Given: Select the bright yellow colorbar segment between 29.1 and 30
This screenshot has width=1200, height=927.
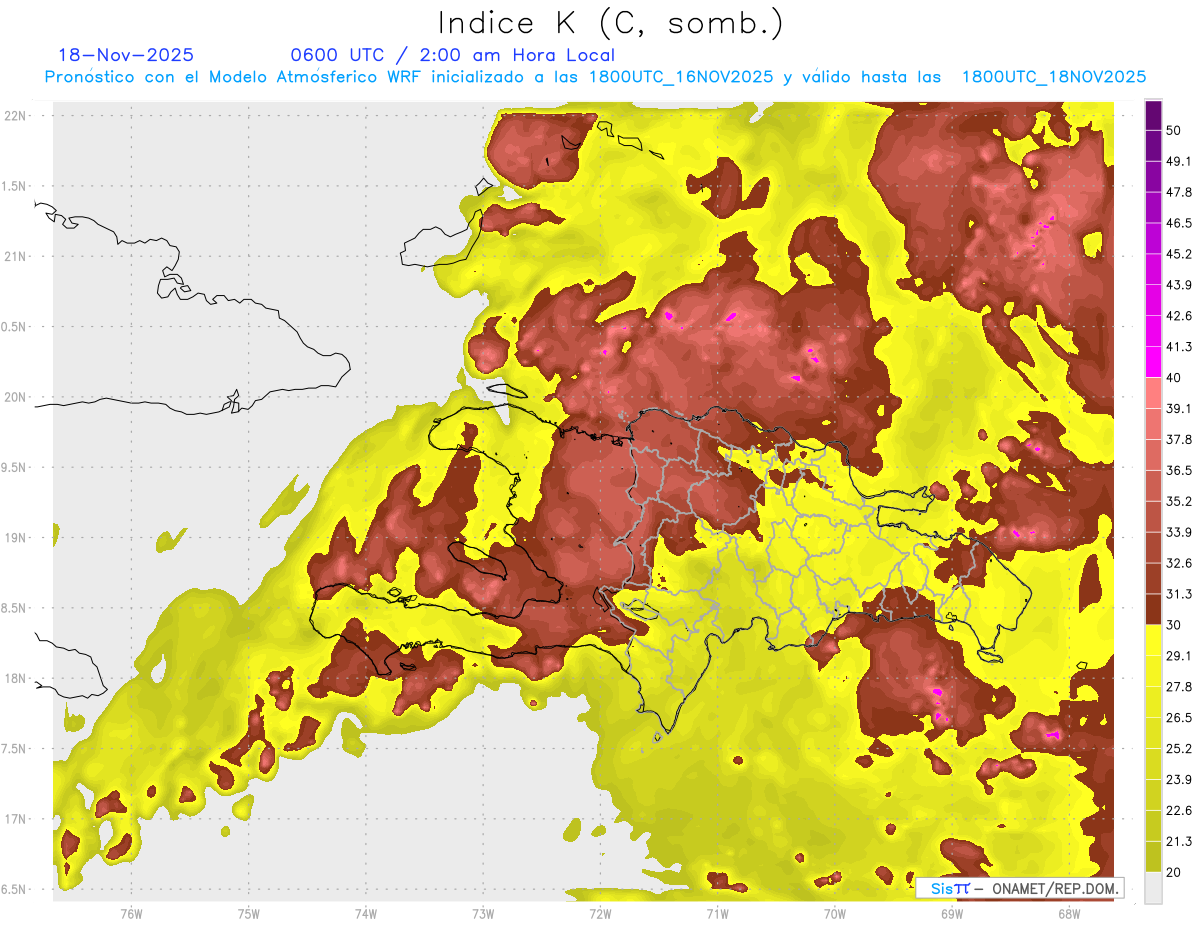Looking at the screenshot, I should coord(1154,640).
